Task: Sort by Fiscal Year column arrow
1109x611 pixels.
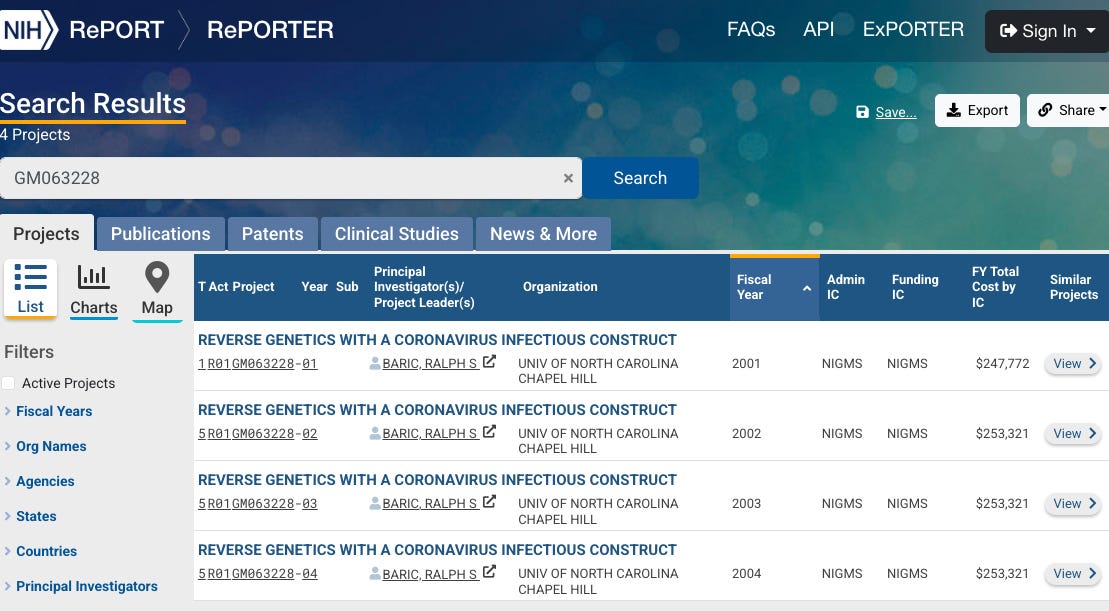Action: 806,288
